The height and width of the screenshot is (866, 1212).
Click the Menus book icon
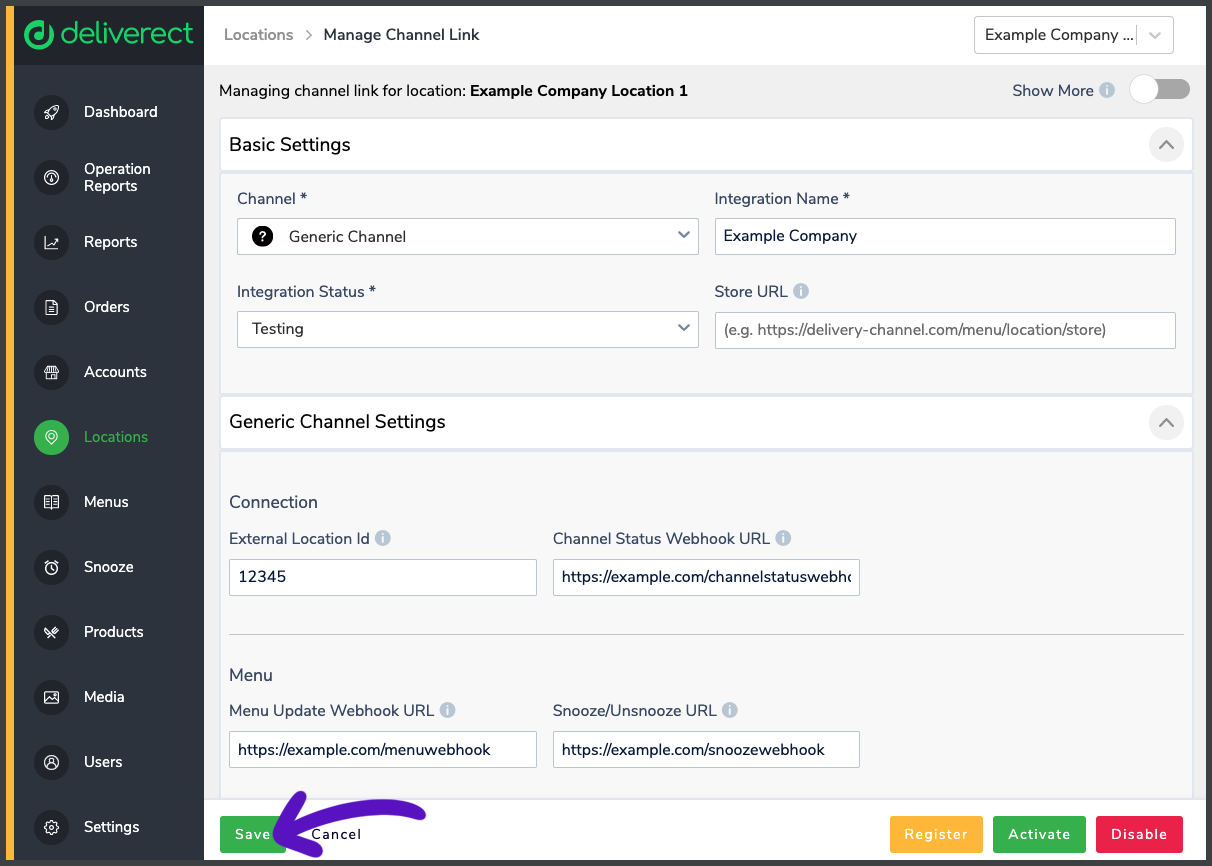[51, 502]
